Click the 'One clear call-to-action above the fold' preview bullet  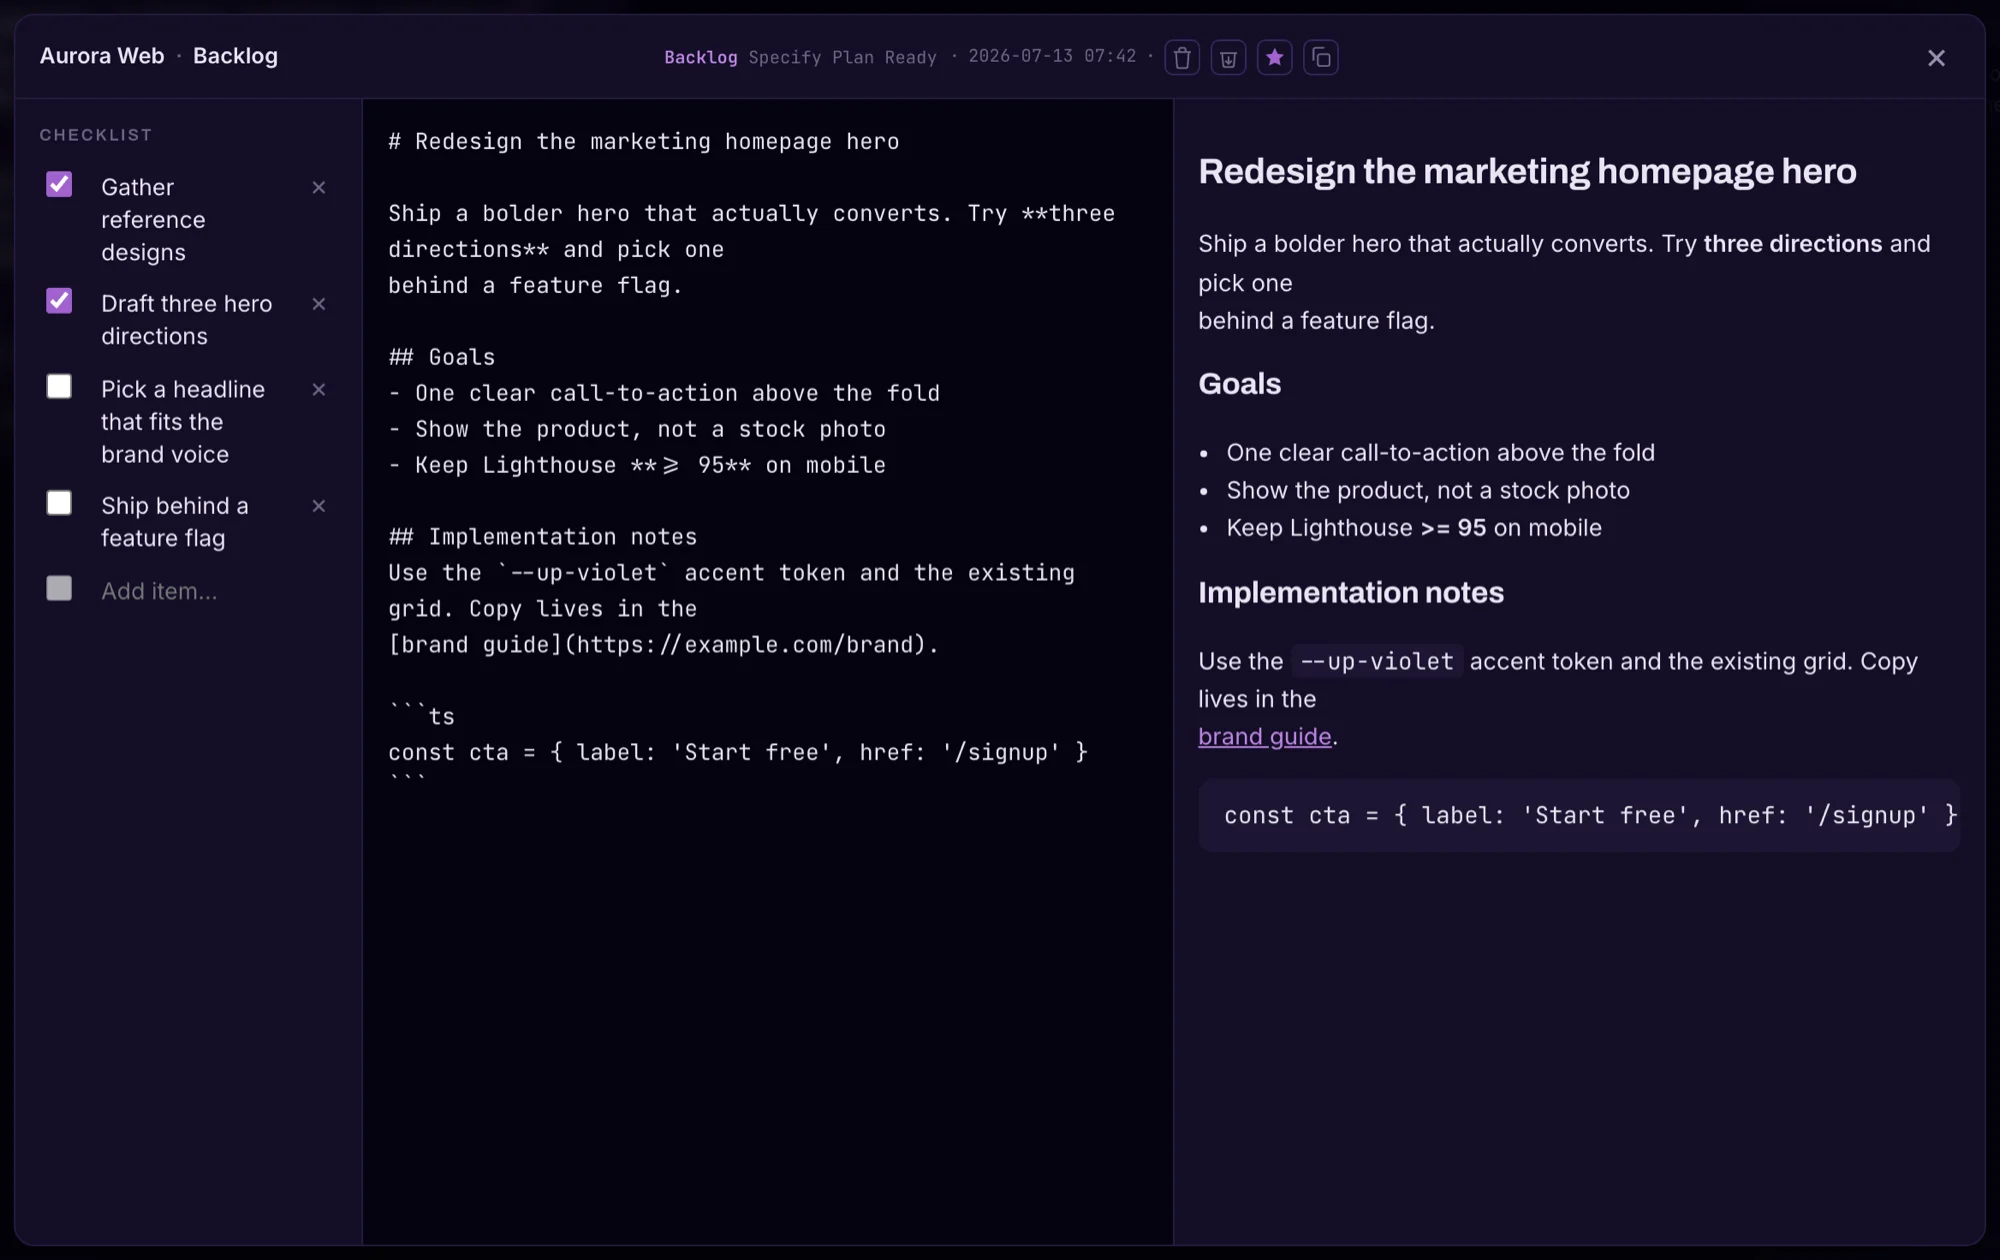pyautogui.click(x=1440, y=453)
